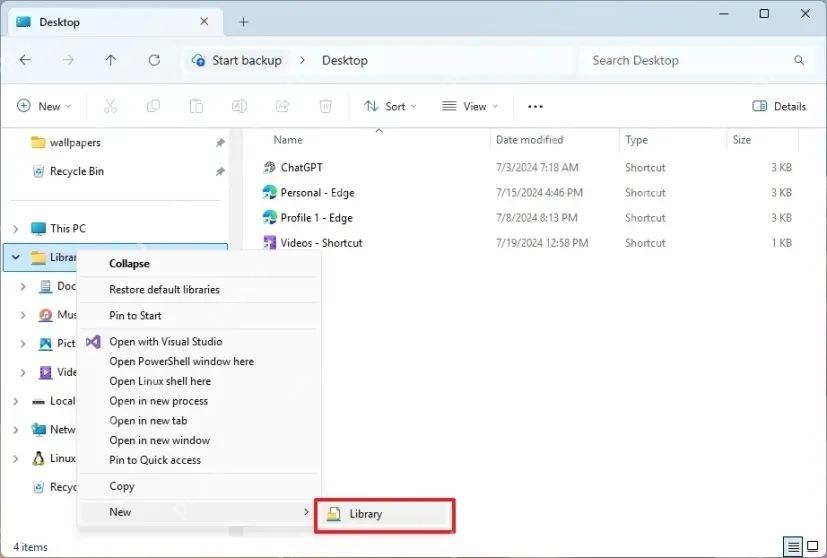This screenshot has width=827, height=558.
Task: Open a new tab with plus
Action: tap(243, 22)
